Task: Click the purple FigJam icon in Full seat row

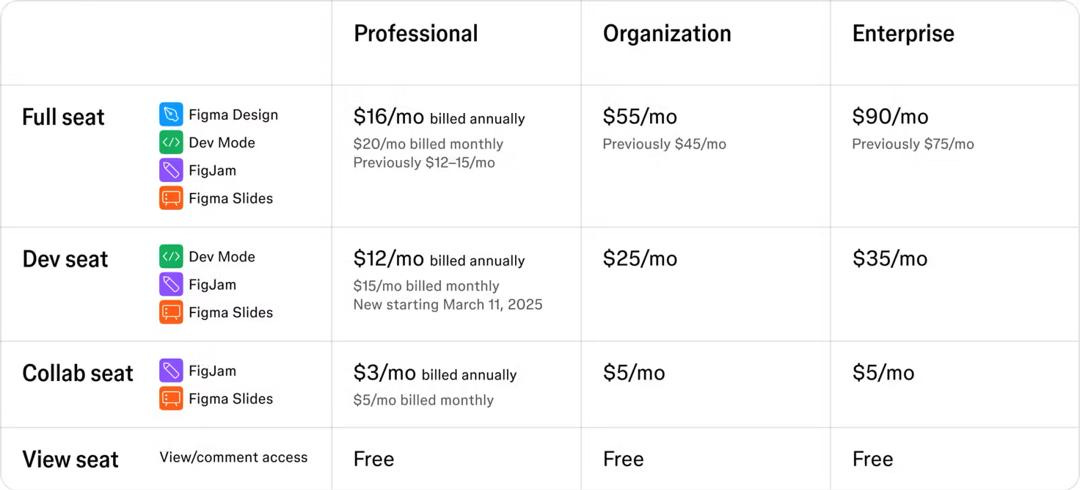Action: 171,170
